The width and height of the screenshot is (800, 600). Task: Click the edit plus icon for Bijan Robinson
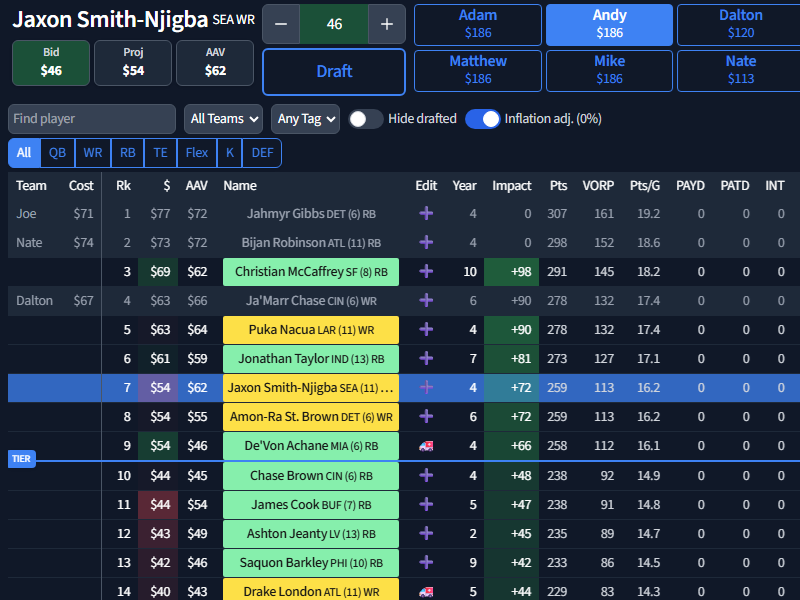click(426, 242)
